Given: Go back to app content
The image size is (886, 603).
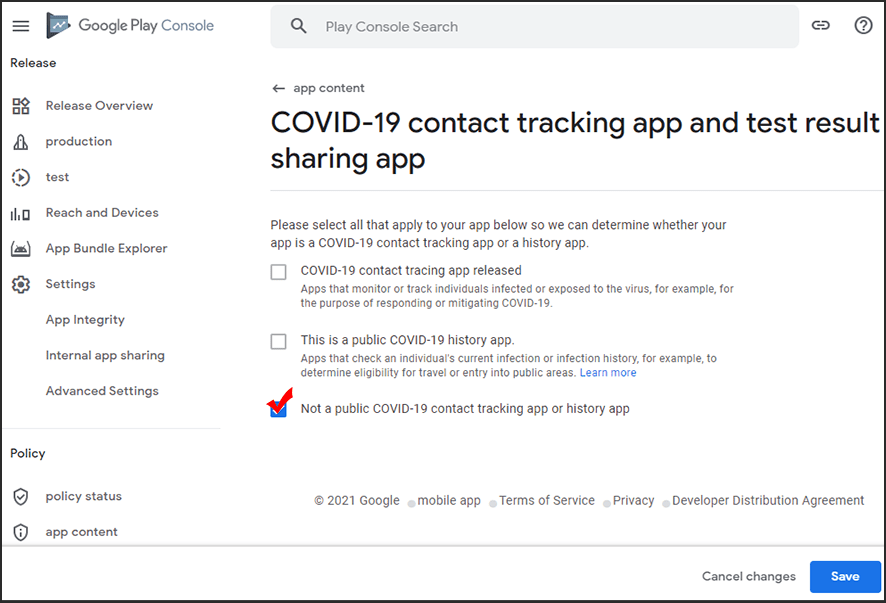Looking at the screenshot, I should point(319,88).
